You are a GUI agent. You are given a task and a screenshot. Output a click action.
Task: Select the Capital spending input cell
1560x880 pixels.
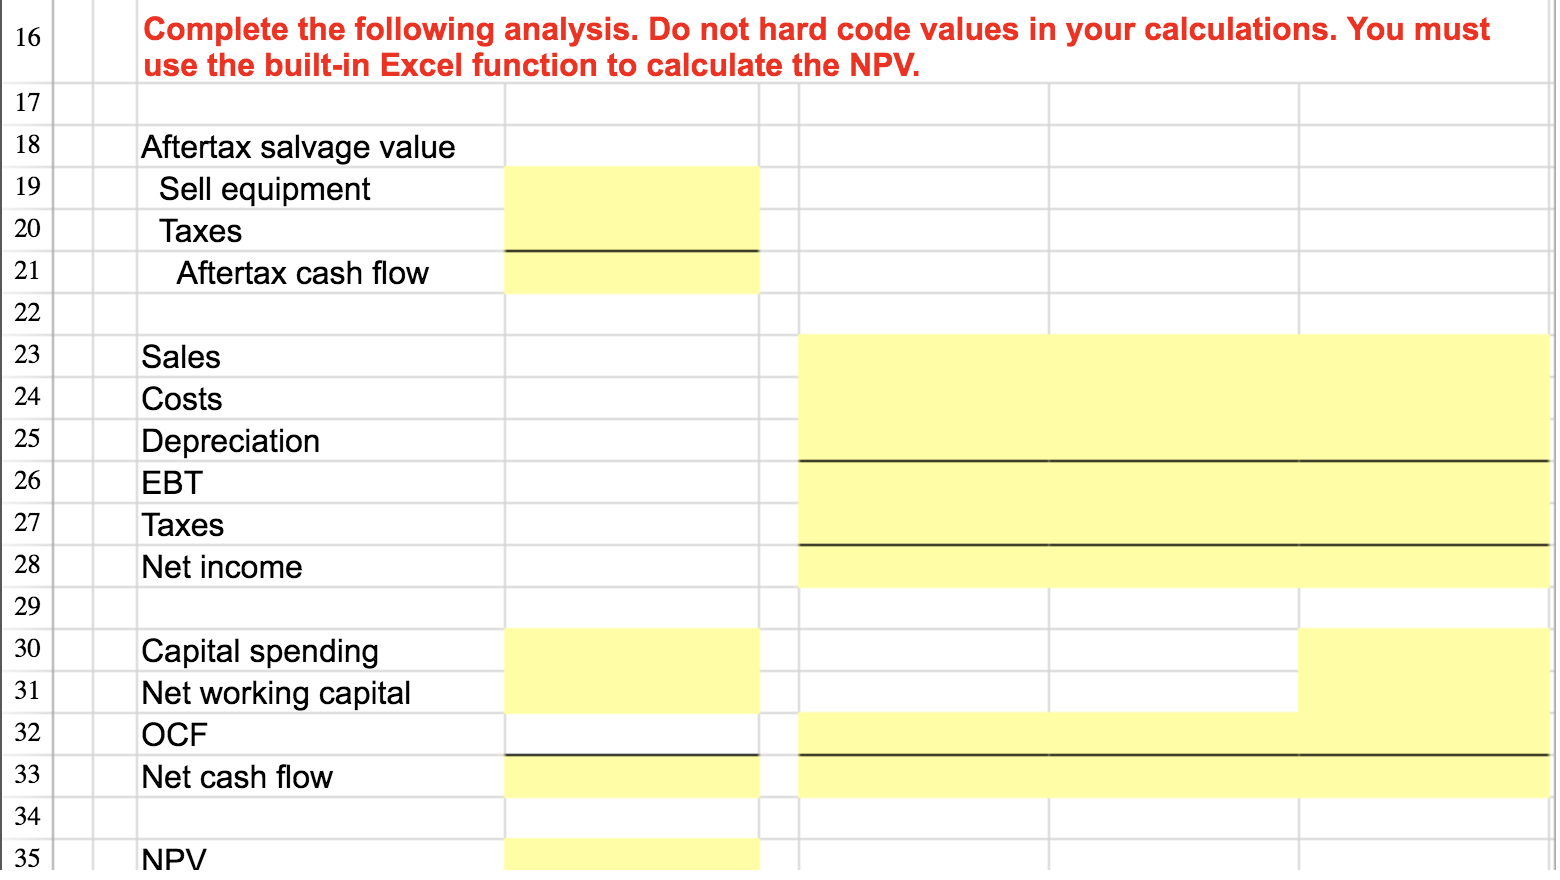pos(630,651)
